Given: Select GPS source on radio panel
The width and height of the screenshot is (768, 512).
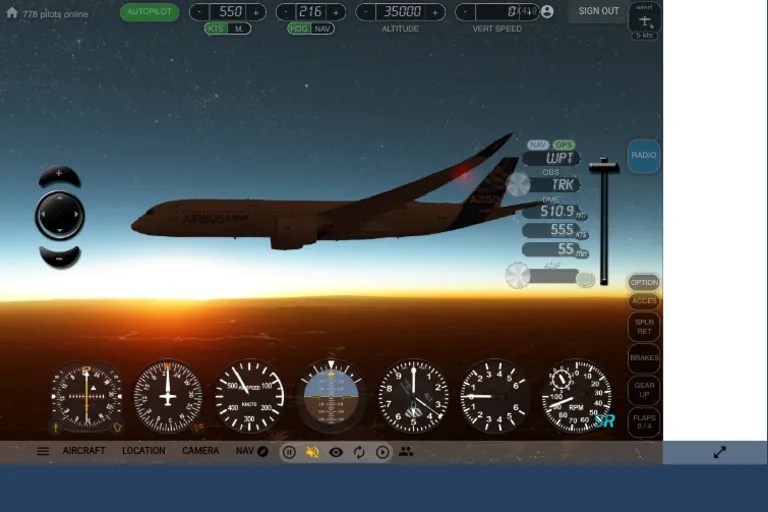Looking at the screenshot, I should [564, 145].
